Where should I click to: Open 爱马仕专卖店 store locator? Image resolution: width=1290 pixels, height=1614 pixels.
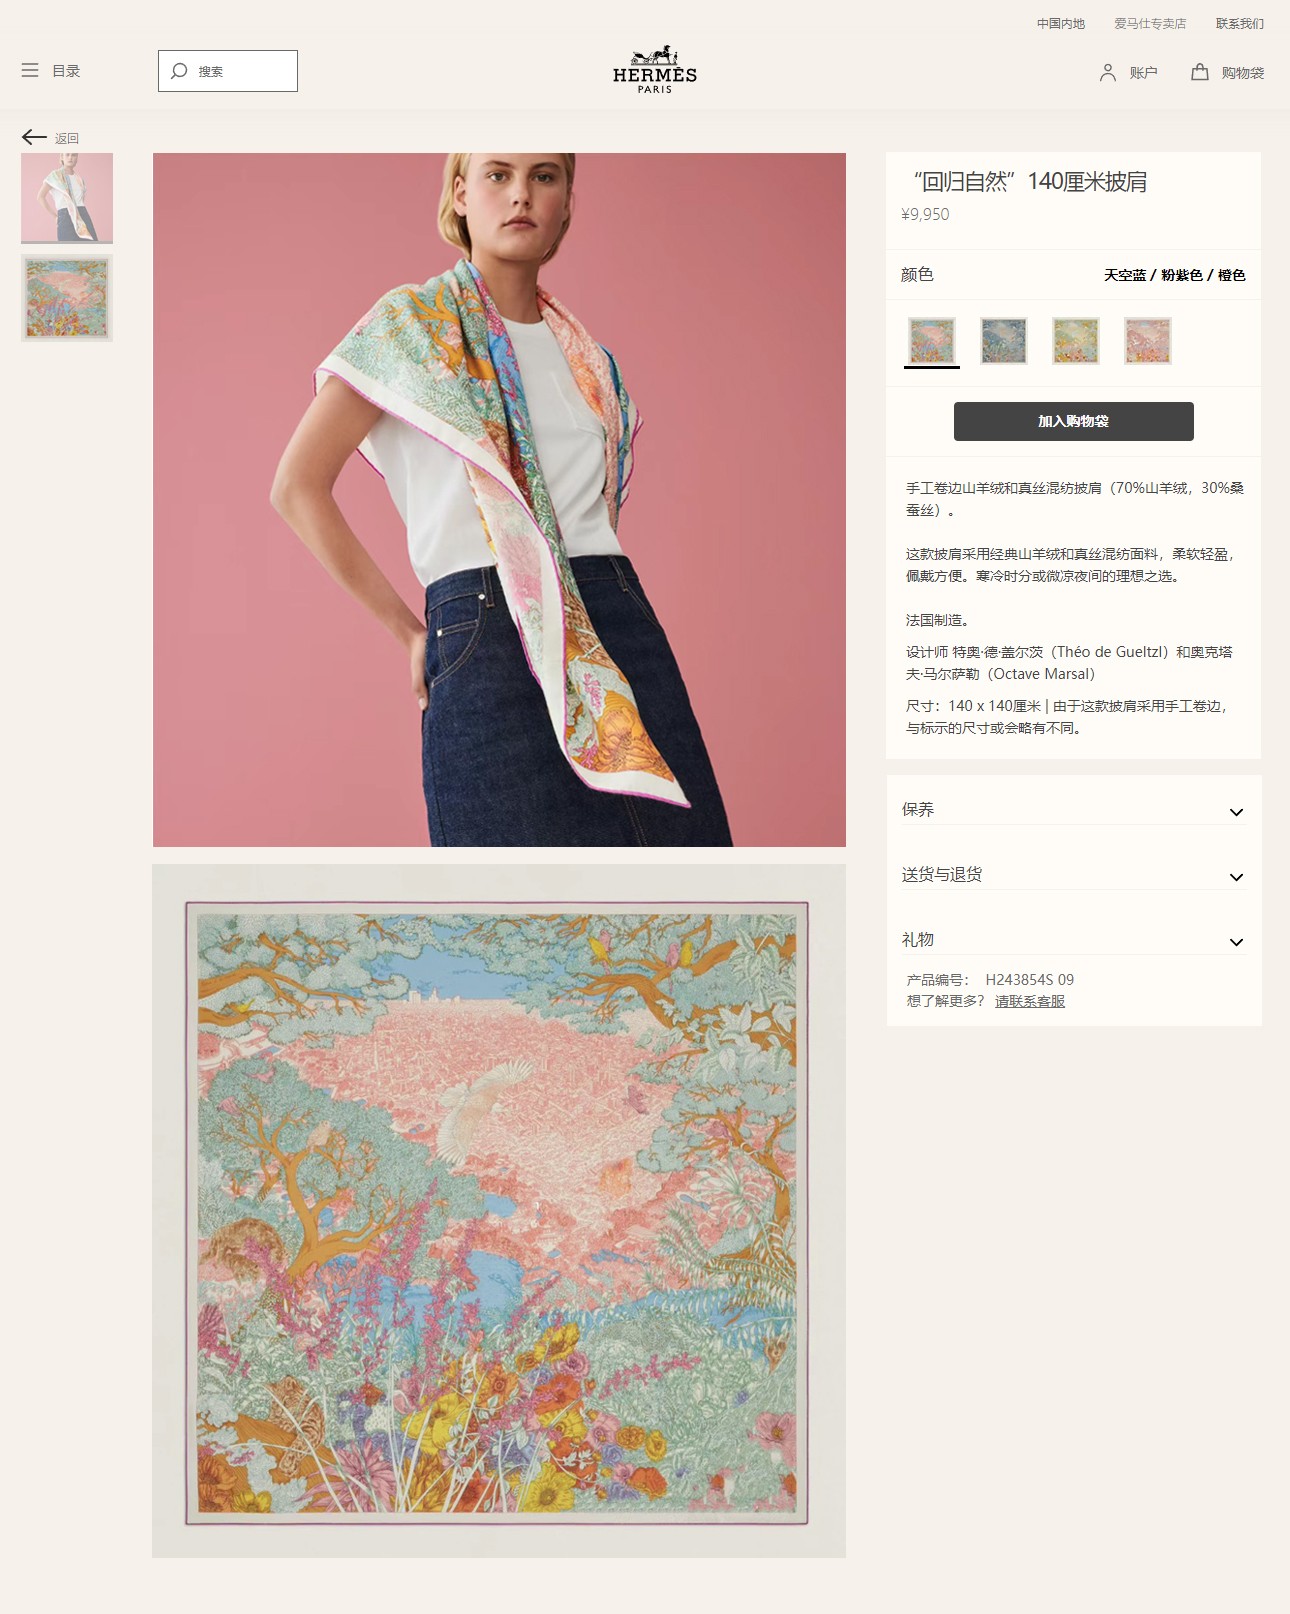pyautogui.click(x=1150, y=24)
